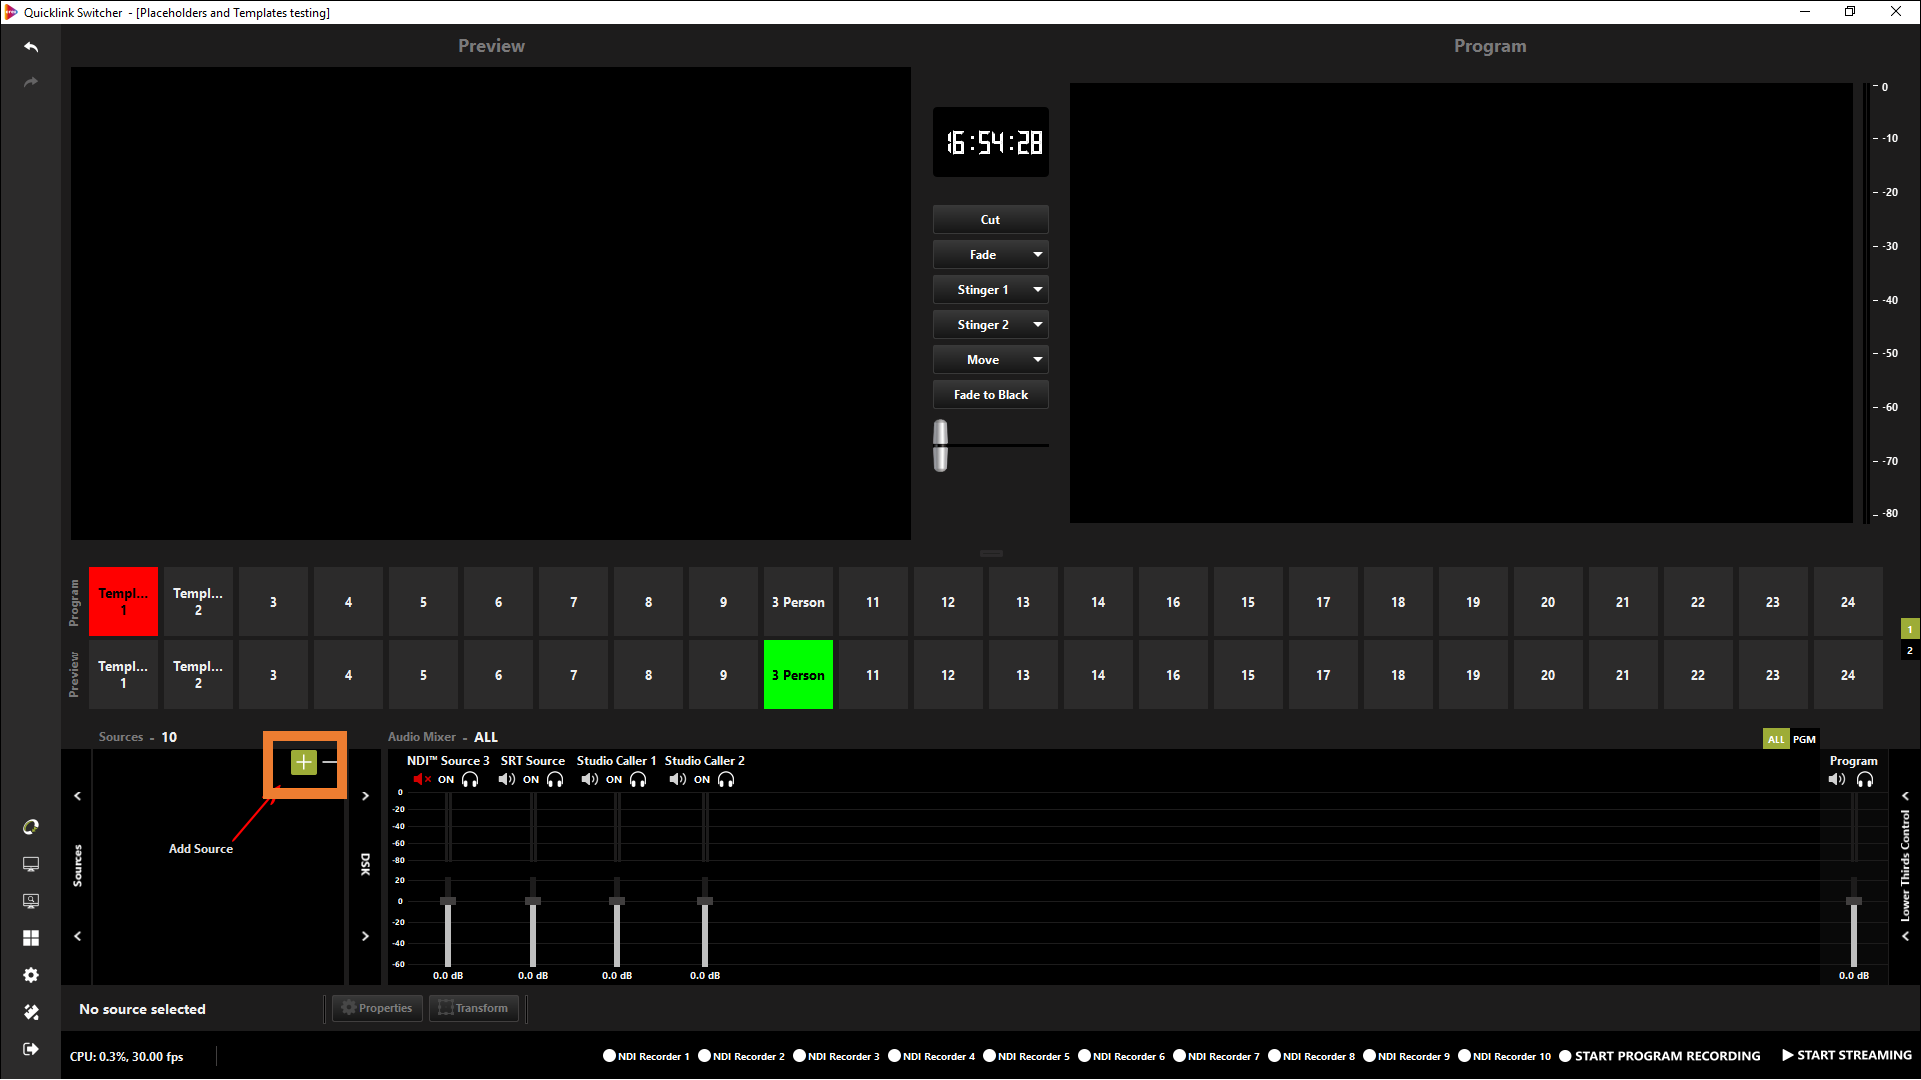Click the green Add Source plus icon
This screenshot has height=1080, width=1921.
[x=303, y=762]
